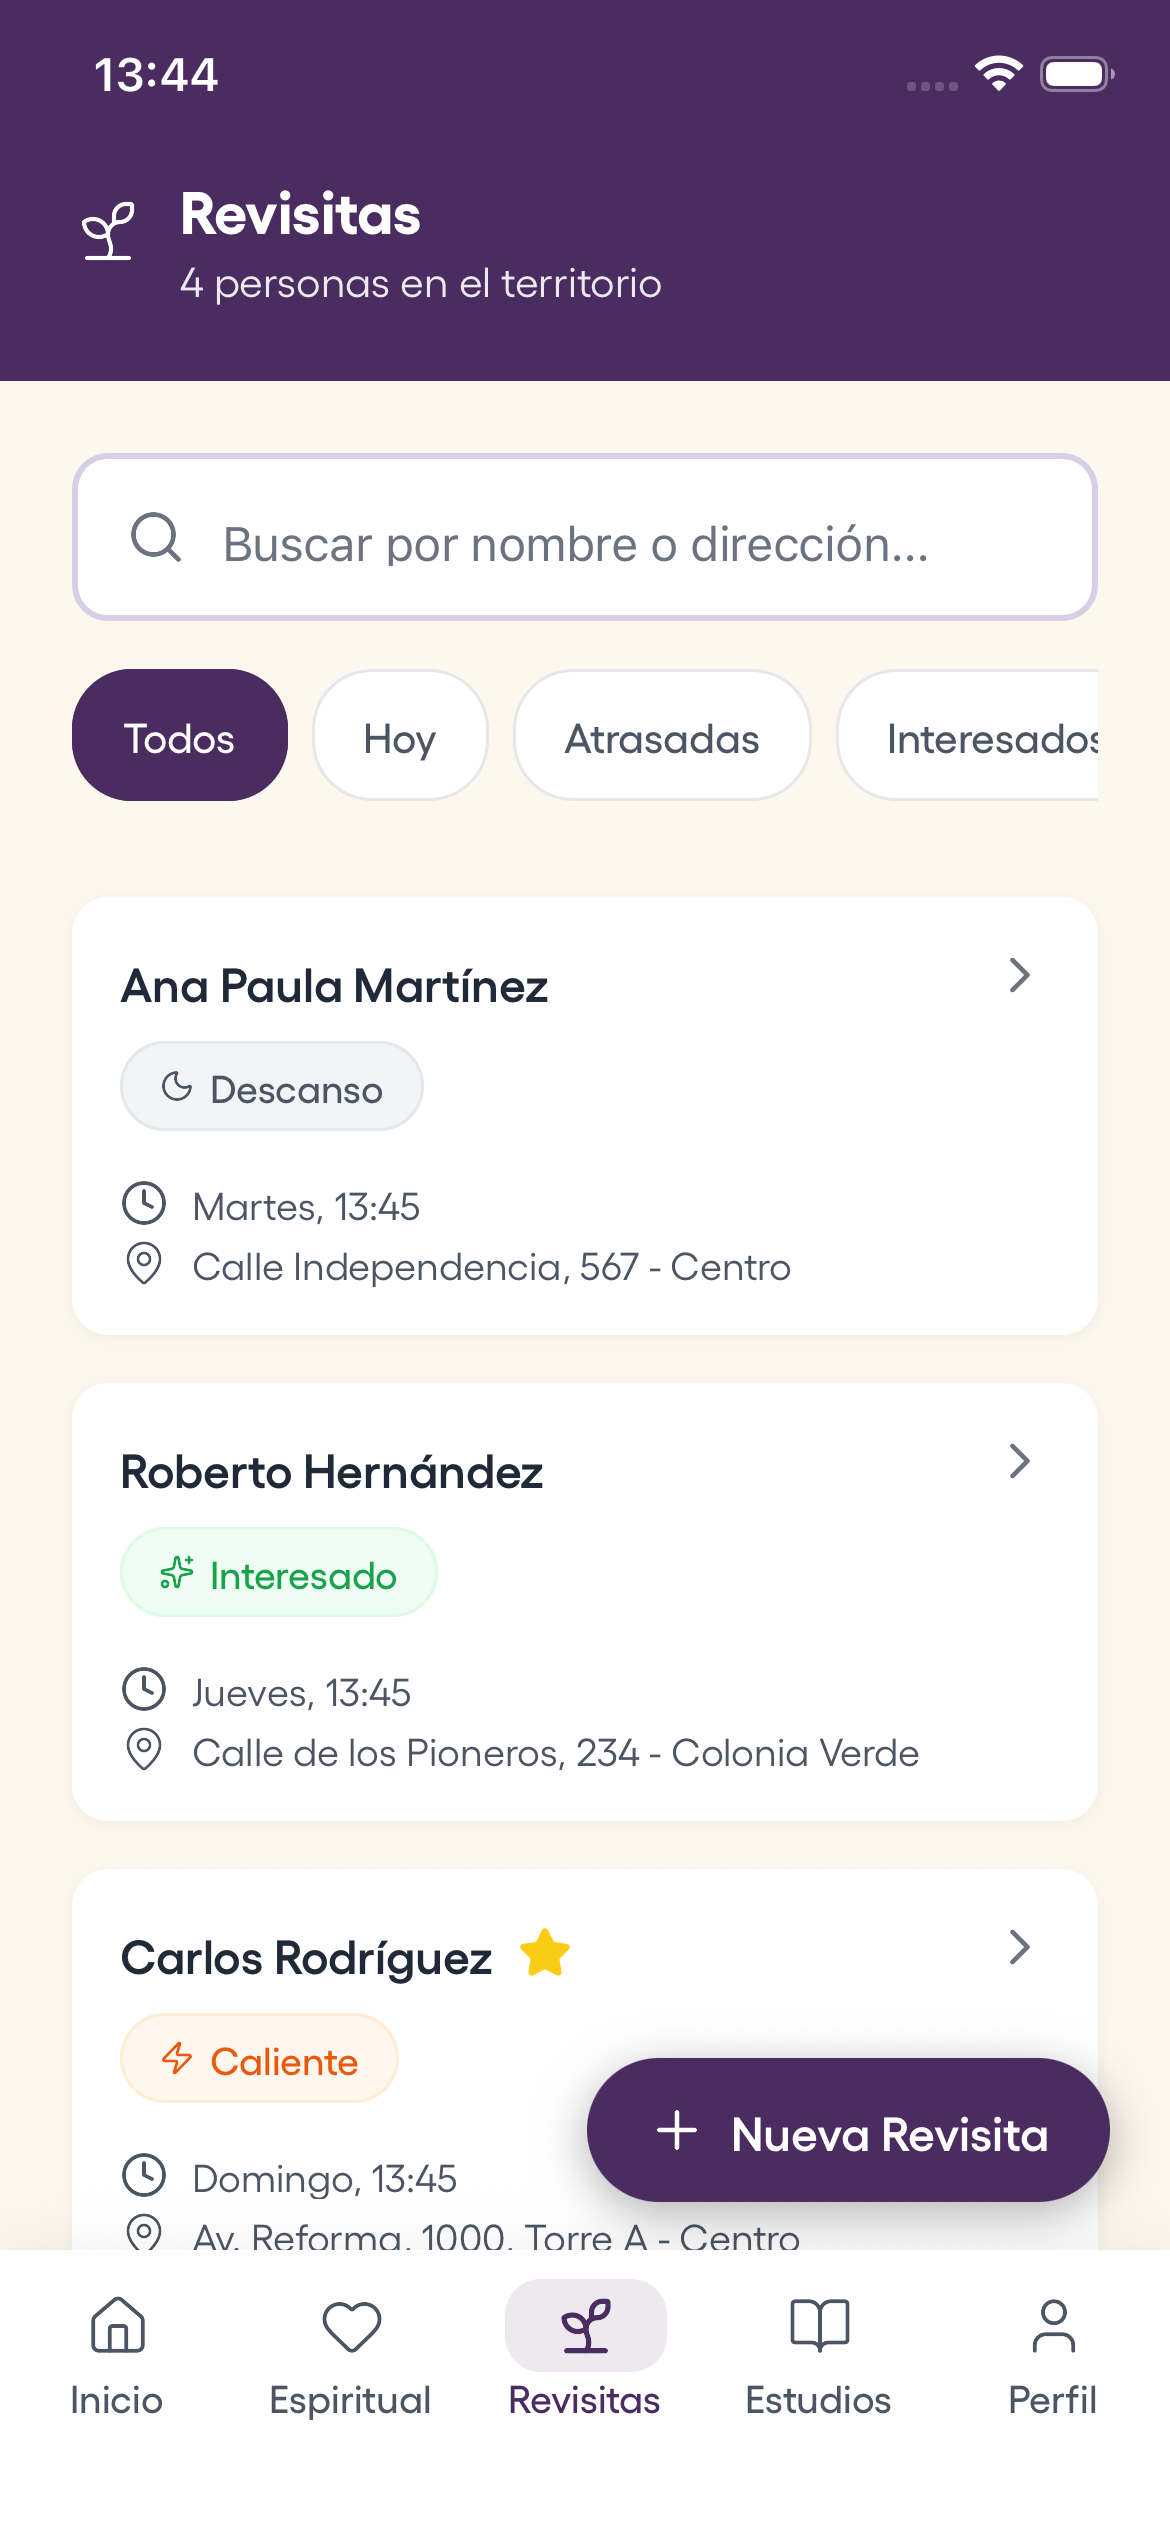Select the Todos filter chip

[x=180, y=736]
